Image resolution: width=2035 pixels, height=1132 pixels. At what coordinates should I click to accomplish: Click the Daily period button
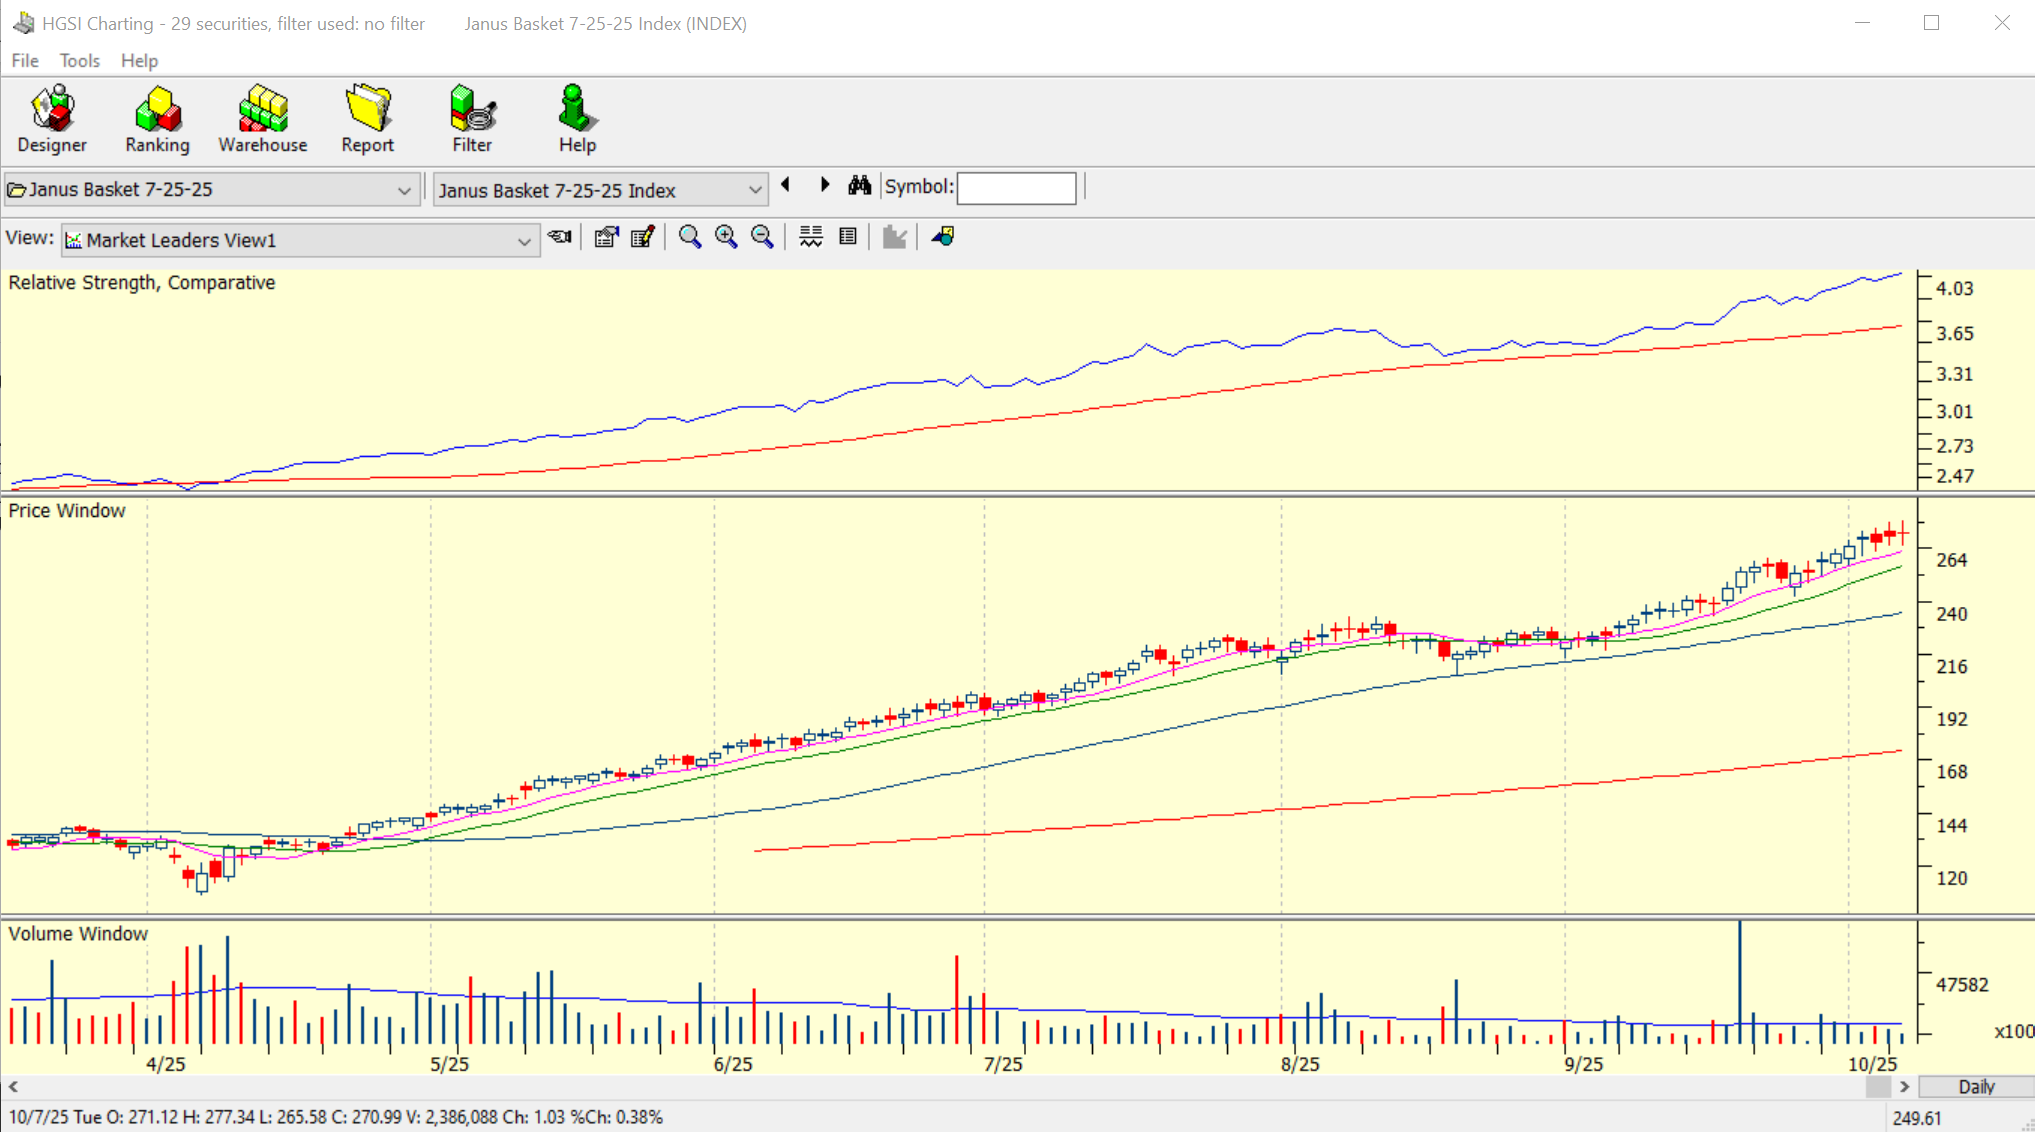coord(1975,1087)
